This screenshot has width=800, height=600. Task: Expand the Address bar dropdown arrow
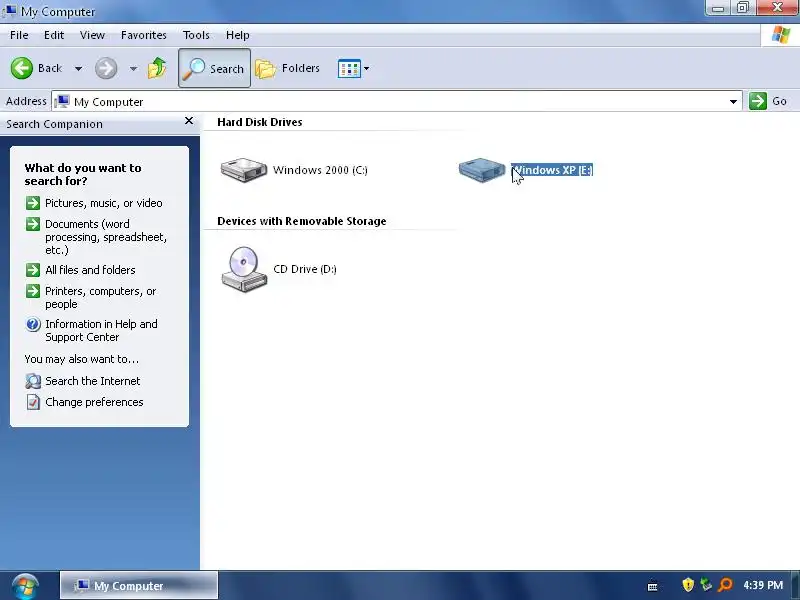click(733, 102)
